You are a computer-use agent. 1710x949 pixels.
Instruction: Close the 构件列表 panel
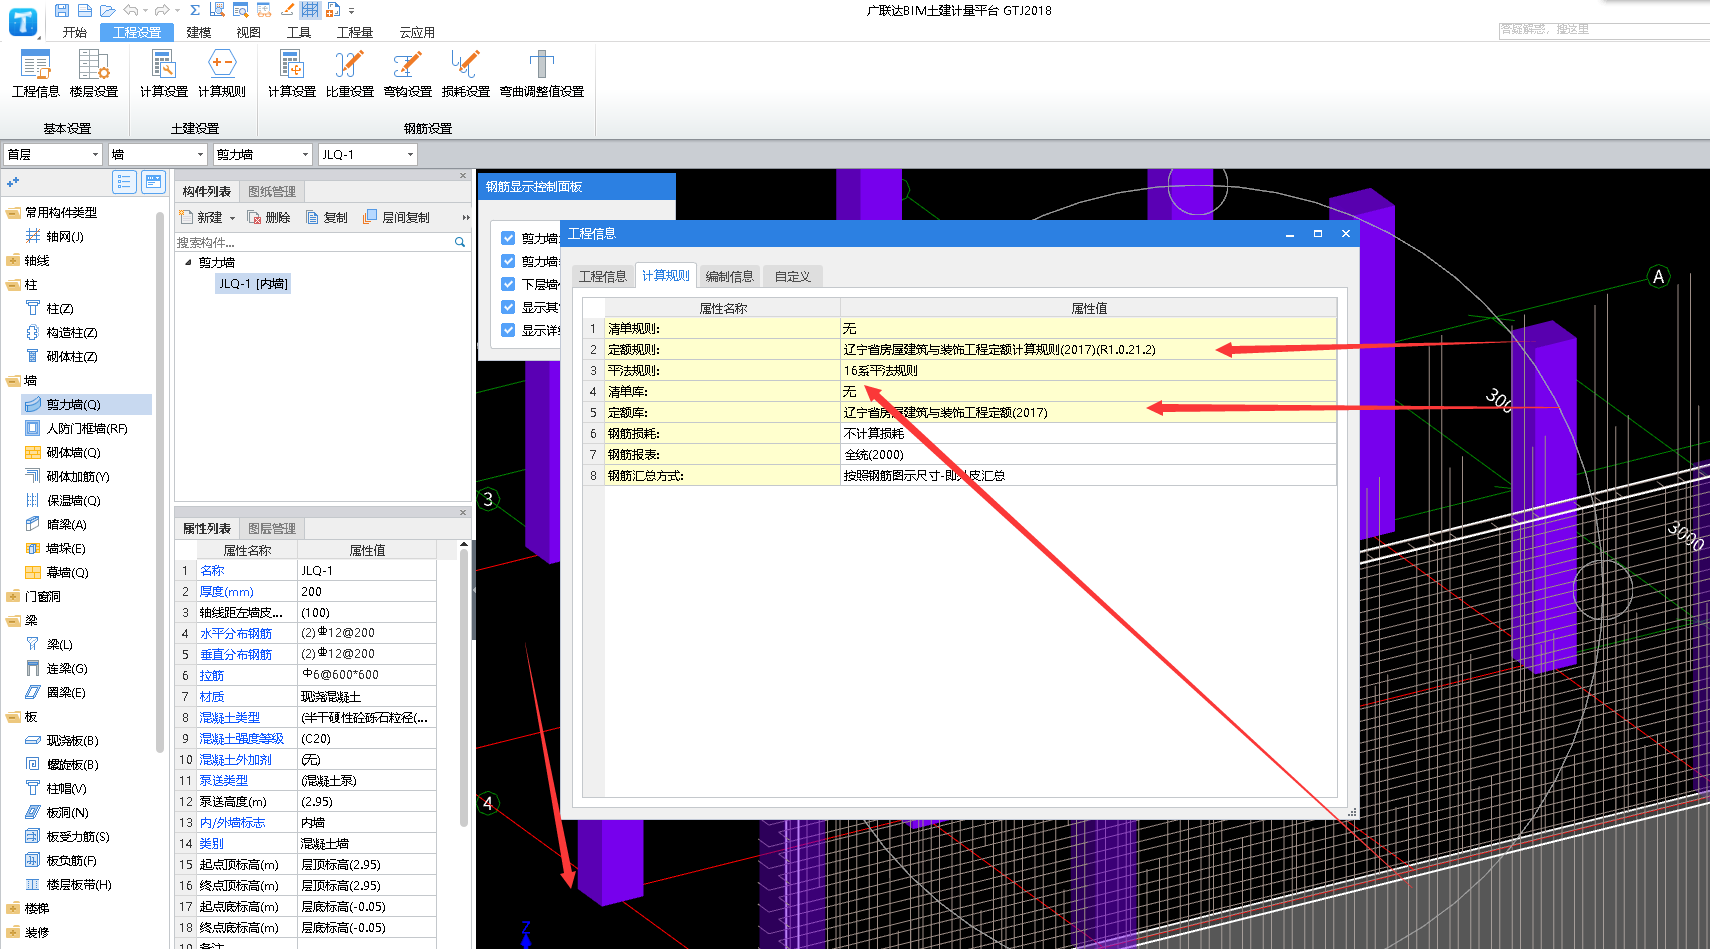coord(463,175)
